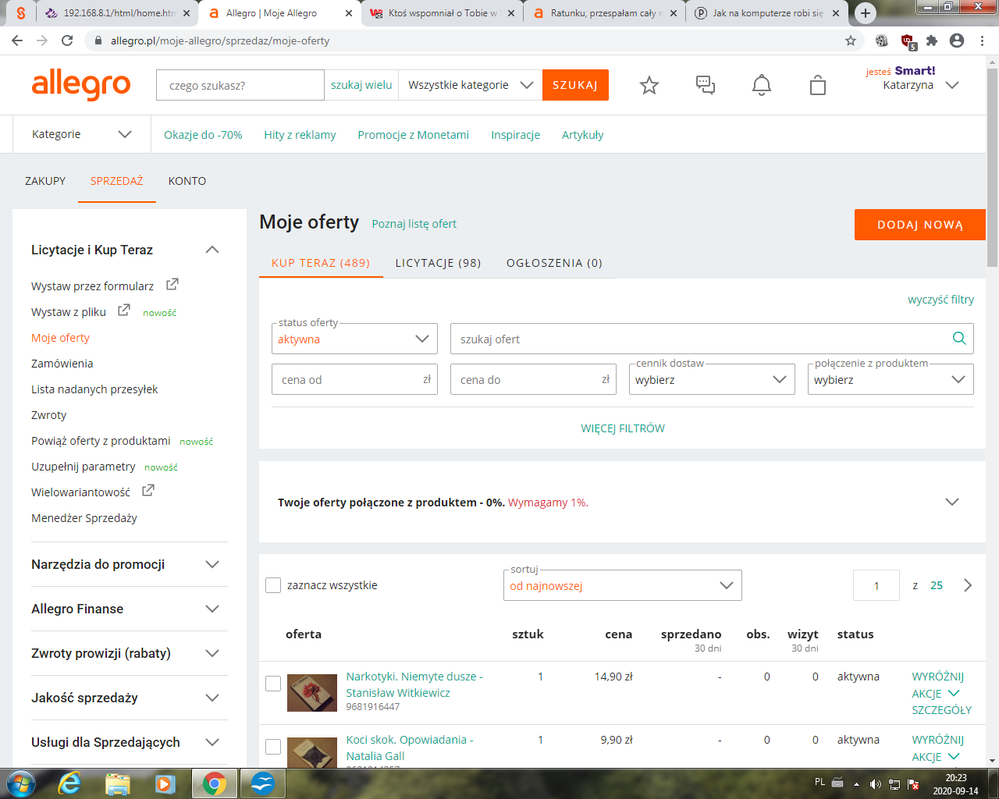Open the 'status oferty' dropdown

point(354,339)
